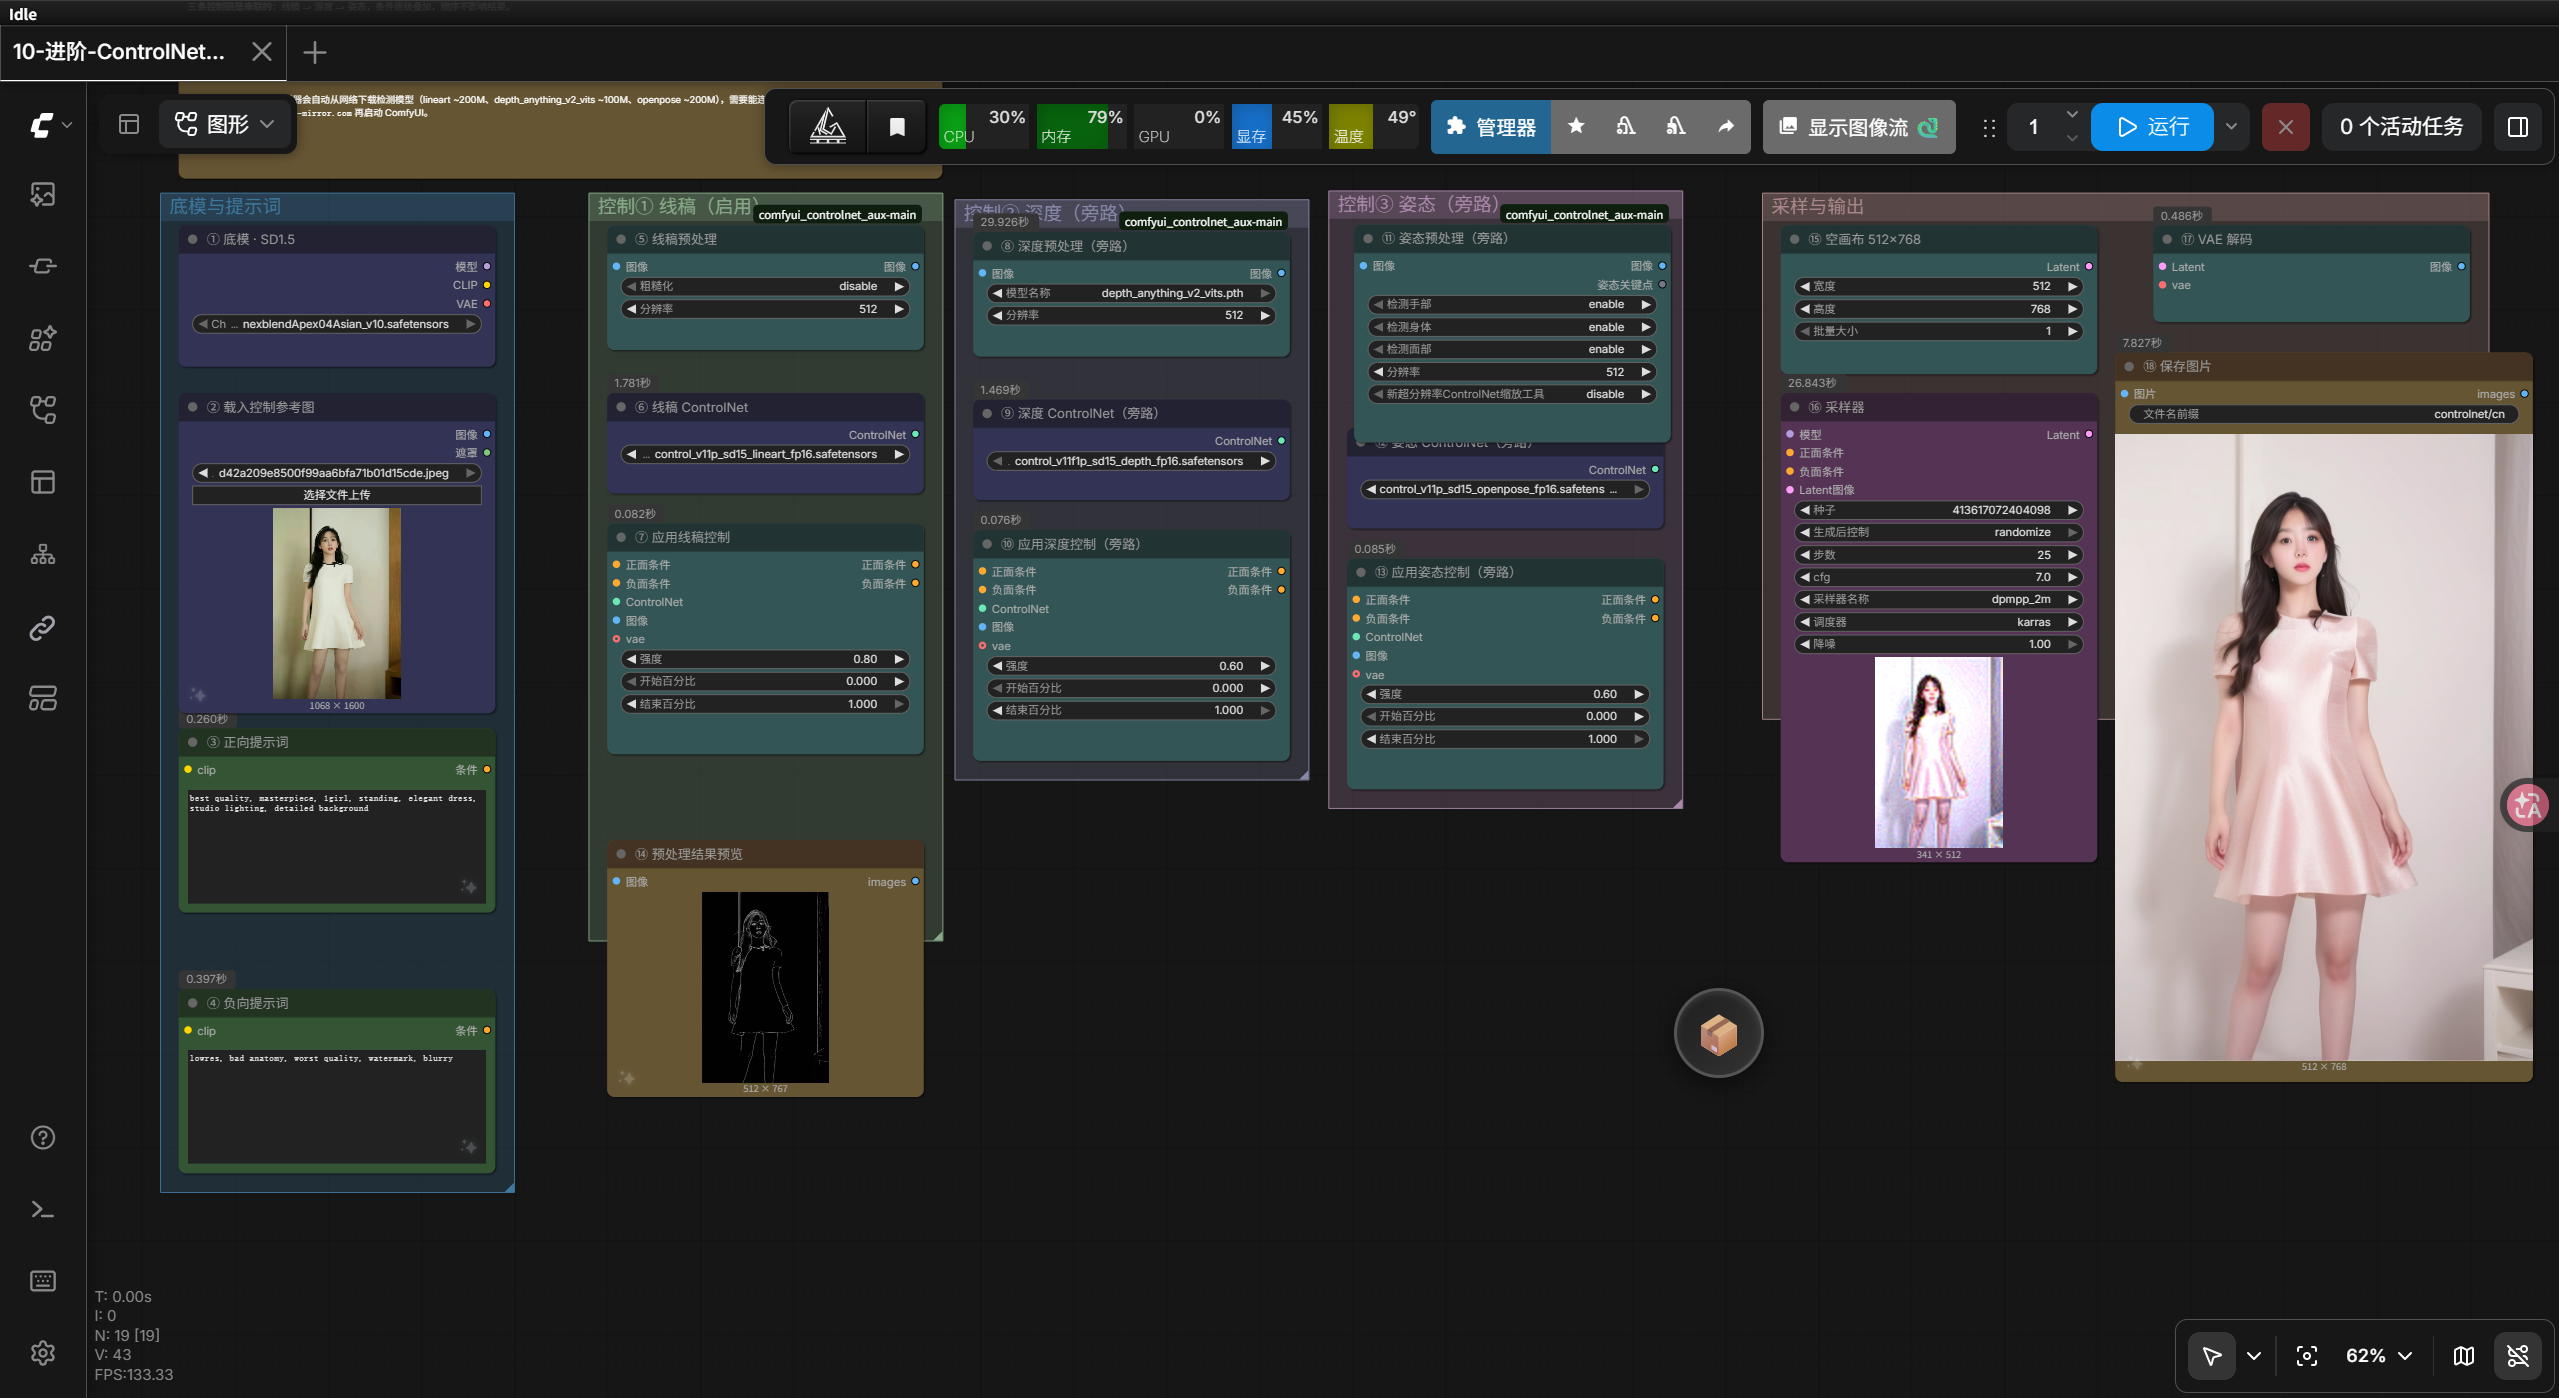Click 文件名前缀 controlnet/cn field
Image resolution: width=2559 pixels, height=1398 pixels.
2324,414
